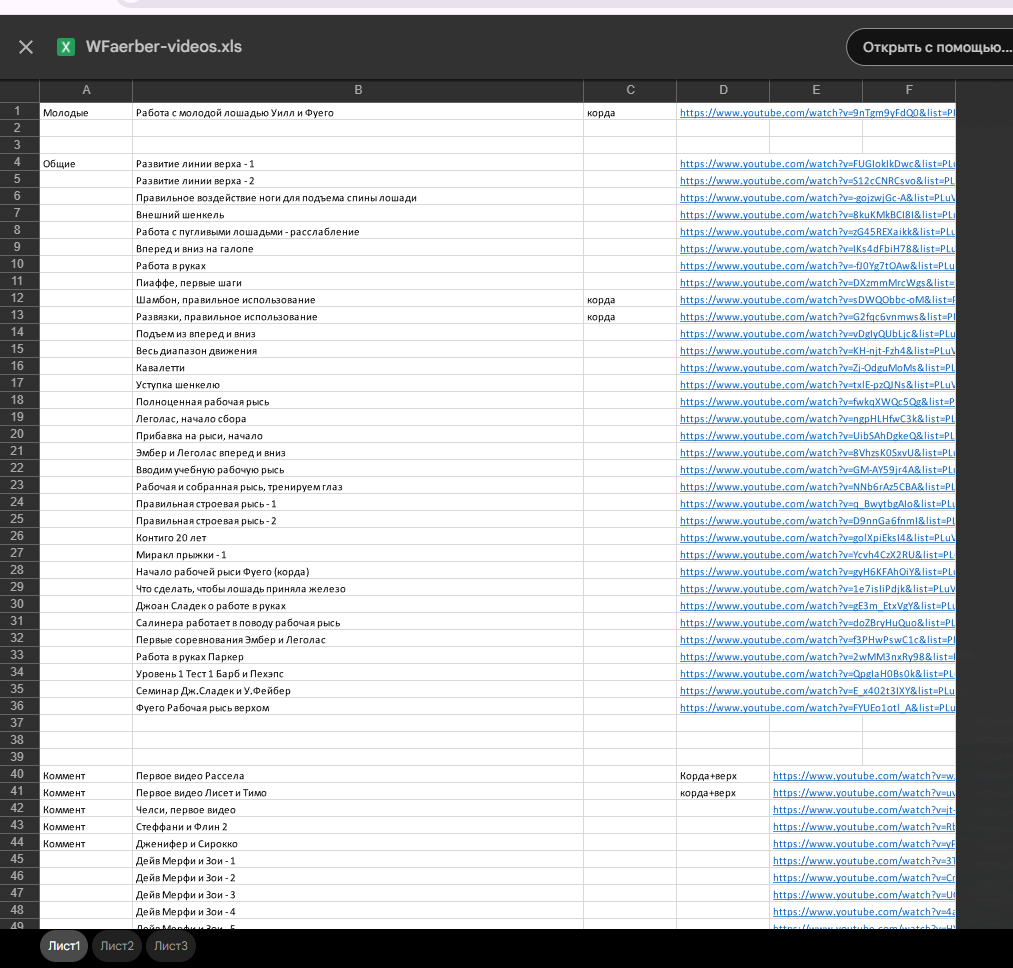Image resolution: width=1013 pixels, height=968 pixels.
Task: Select row 40 header
Action: click(19, 774)
